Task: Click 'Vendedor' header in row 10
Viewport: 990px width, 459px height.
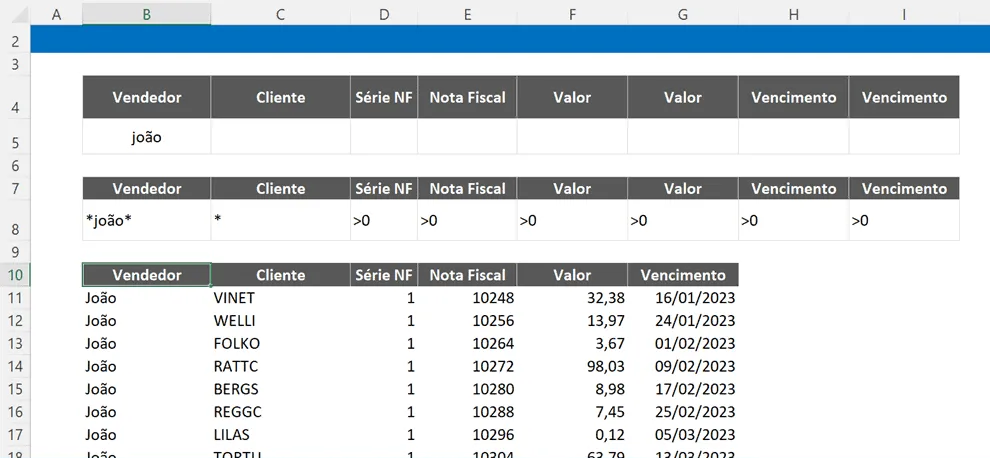Action: (146, 275)
